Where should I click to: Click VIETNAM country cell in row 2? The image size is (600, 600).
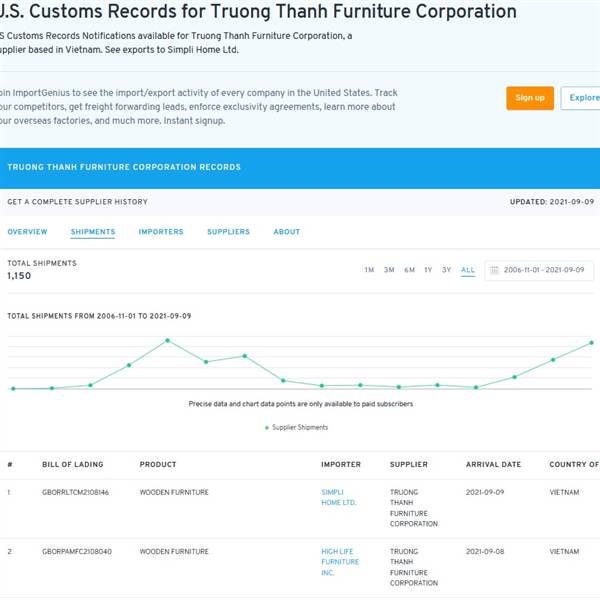point(564,551)
